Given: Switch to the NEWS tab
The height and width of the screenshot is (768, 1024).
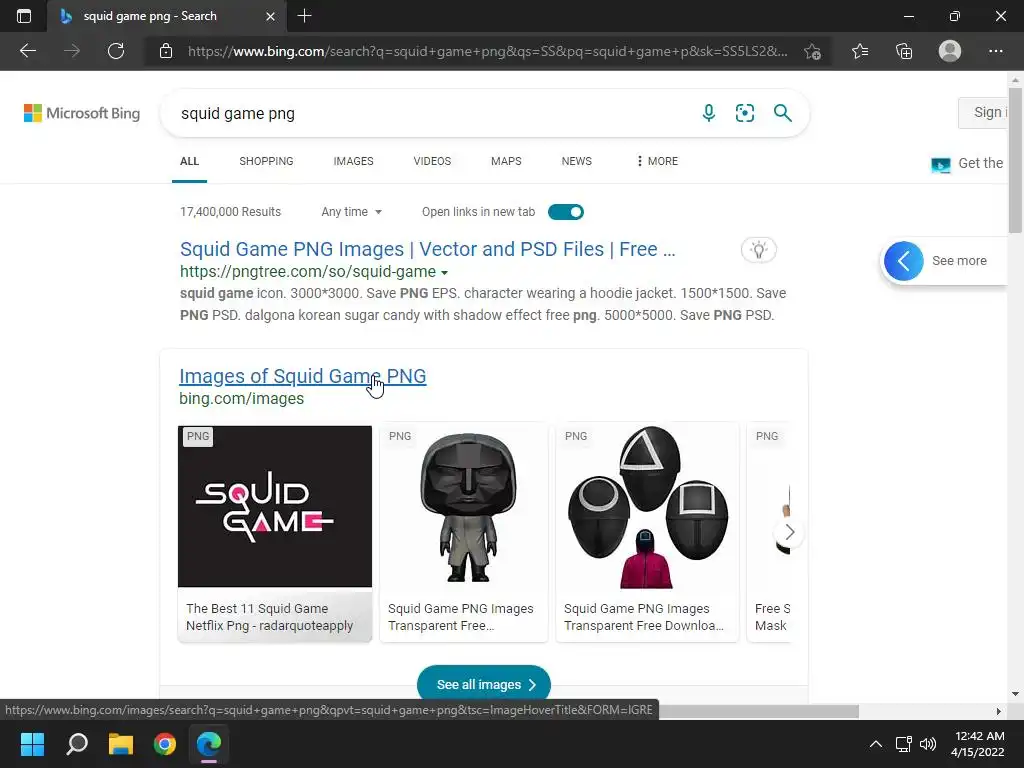Looking at the screenshot, I should [577, 161].
